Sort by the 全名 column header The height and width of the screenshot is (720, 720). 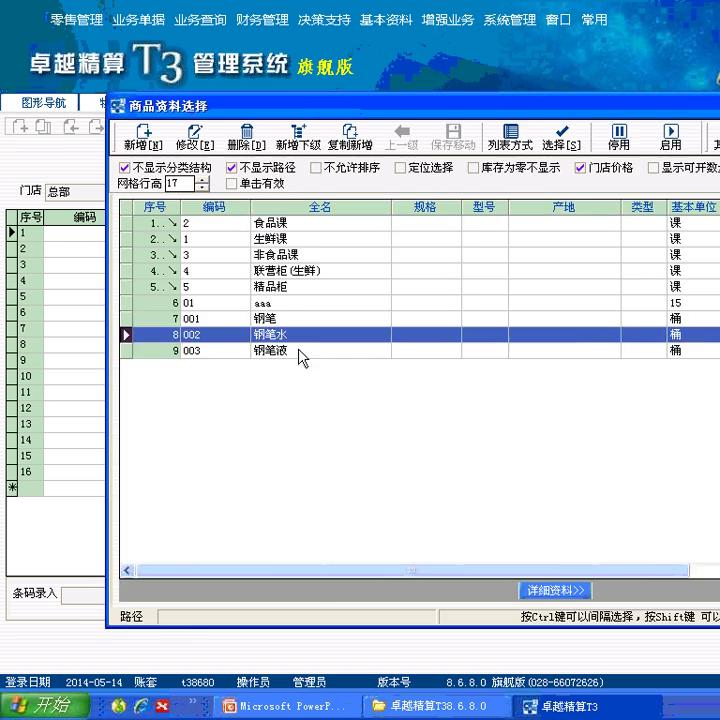click(321, 207)
